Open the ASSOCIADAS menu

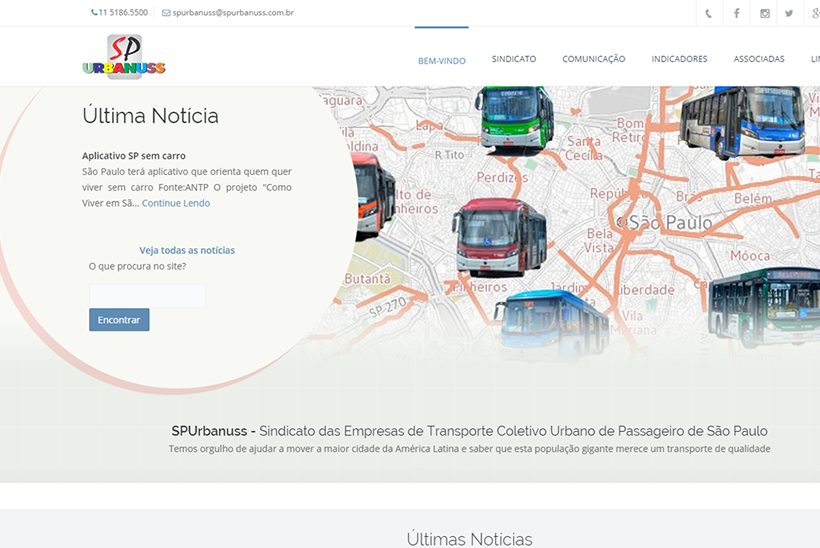[759, 59]
